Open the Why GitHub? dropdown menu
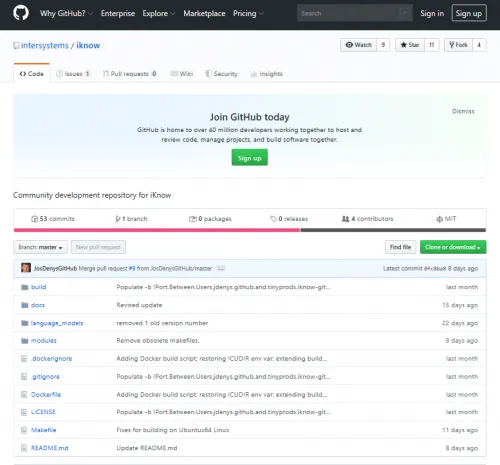 click(66, 13)
